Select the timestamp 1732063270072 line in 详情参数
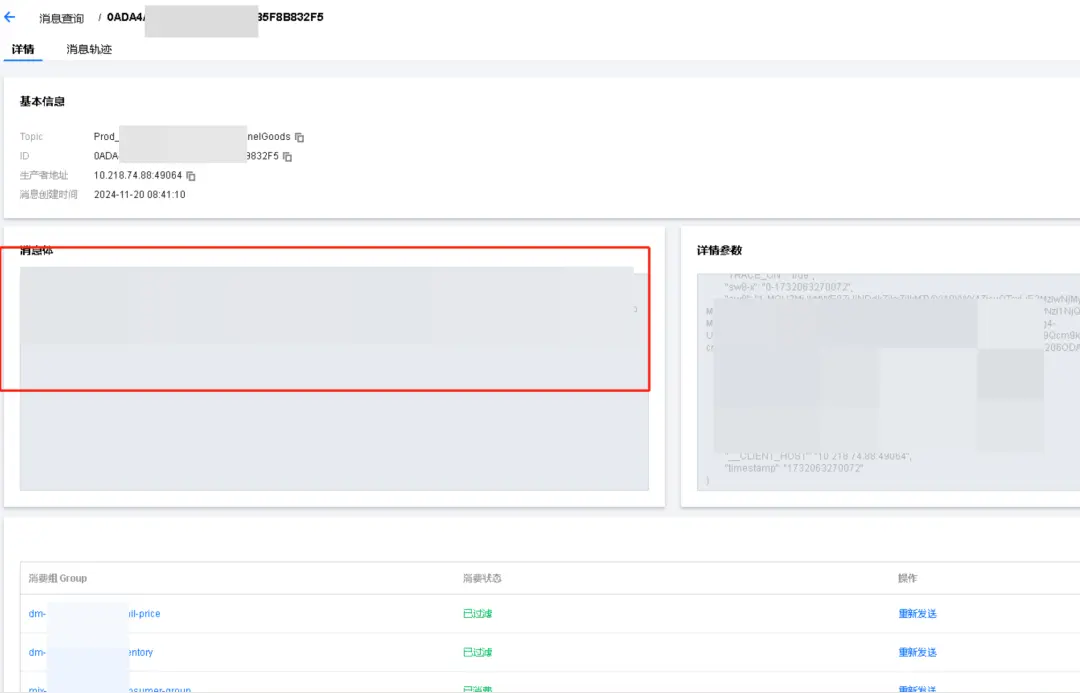Image resolution: width=1080 pixels, height=693 pixels. (793, 468)
